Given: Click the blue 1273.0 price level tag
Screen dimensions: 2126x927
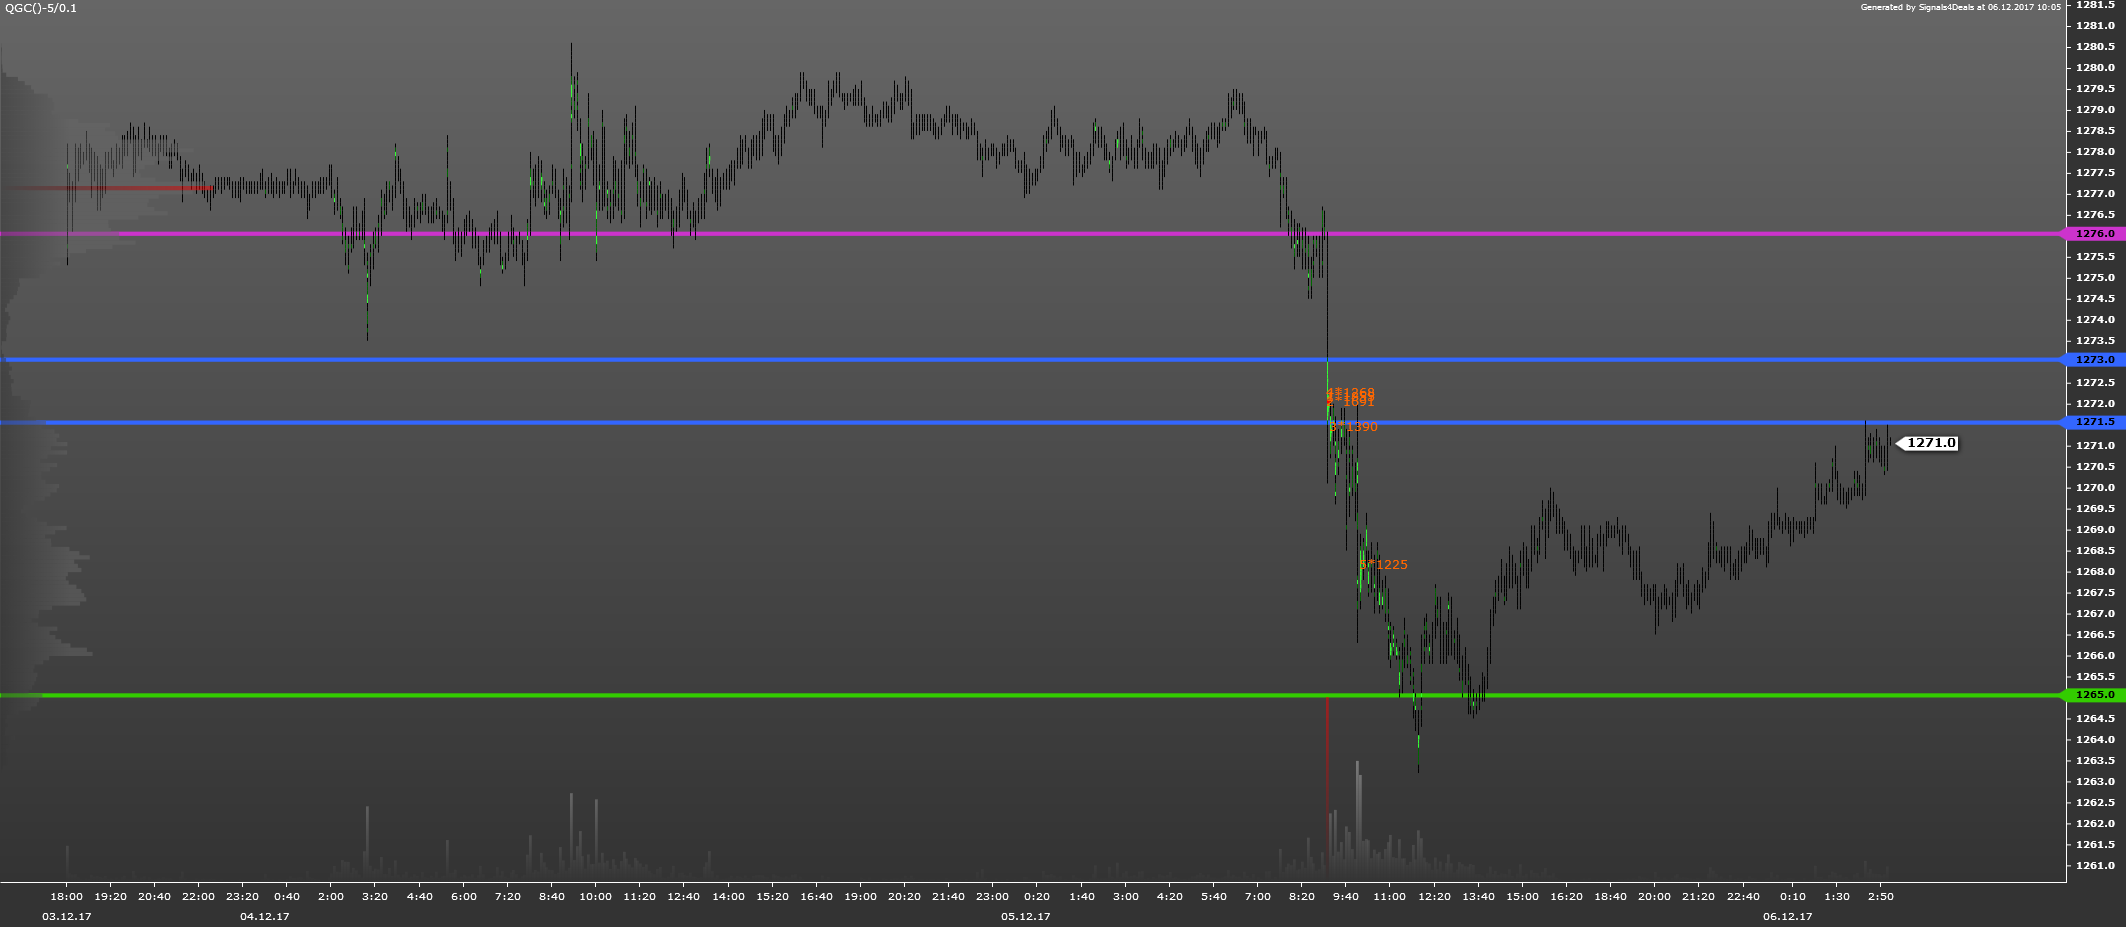Looking at the screenshot, I should (x=2094, y=360).
